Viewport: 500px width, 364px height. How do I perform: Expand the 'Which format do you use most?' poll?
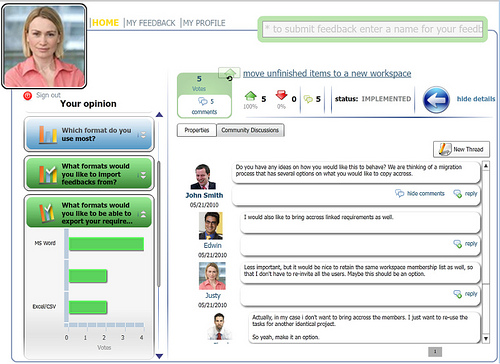143,135
